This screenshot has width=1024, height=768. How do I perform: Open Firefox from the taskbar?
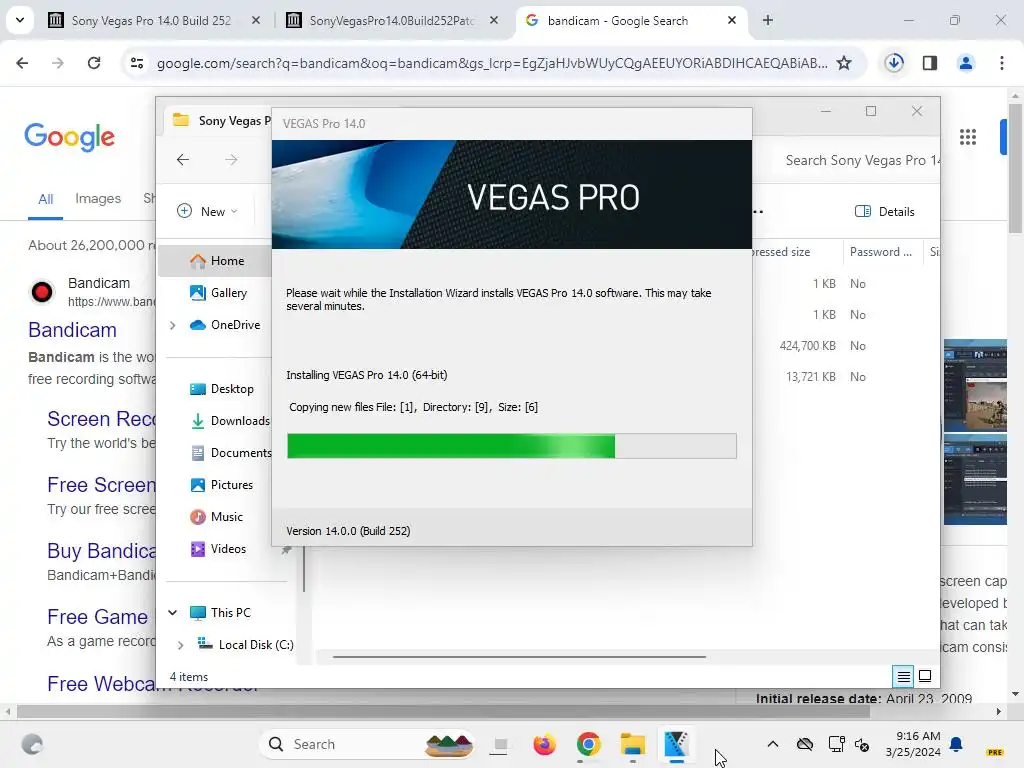(544, 744)
